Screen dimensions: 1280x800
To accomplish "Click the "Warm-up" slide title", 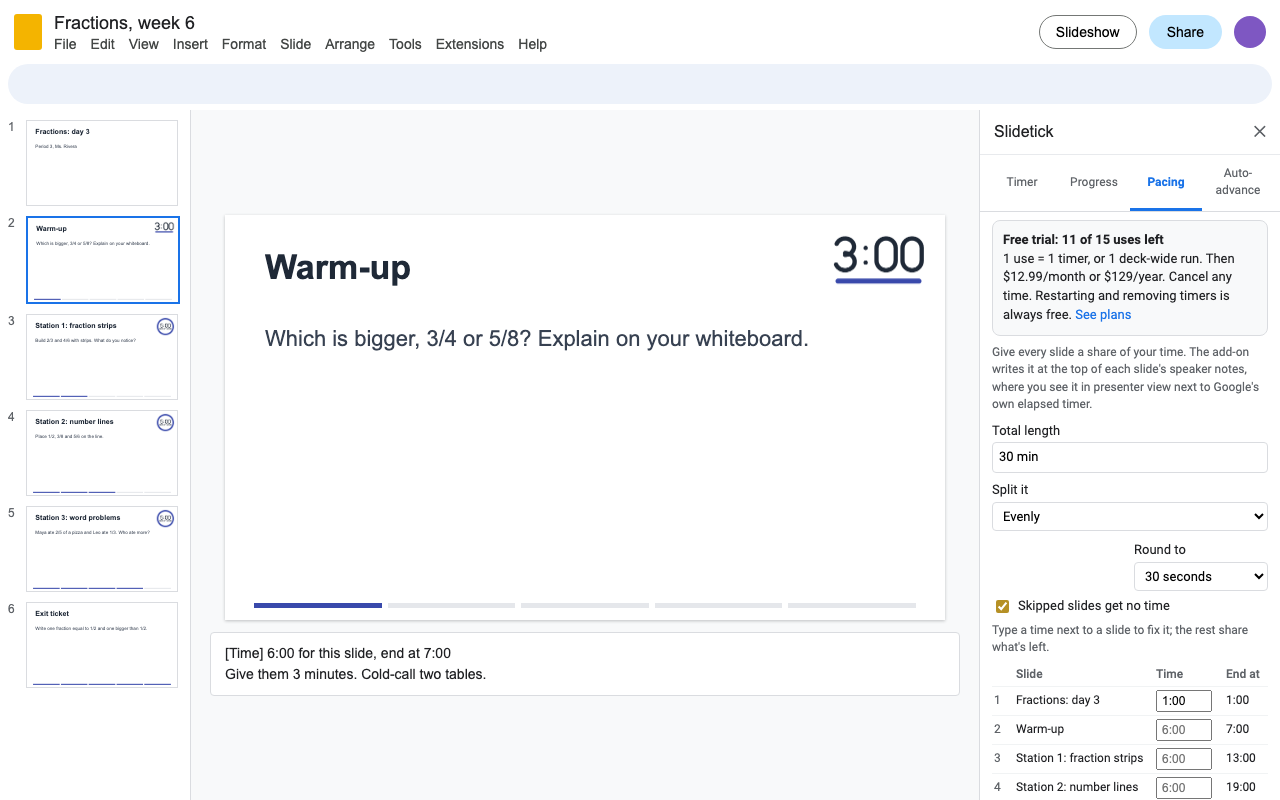I will point(338,267).
